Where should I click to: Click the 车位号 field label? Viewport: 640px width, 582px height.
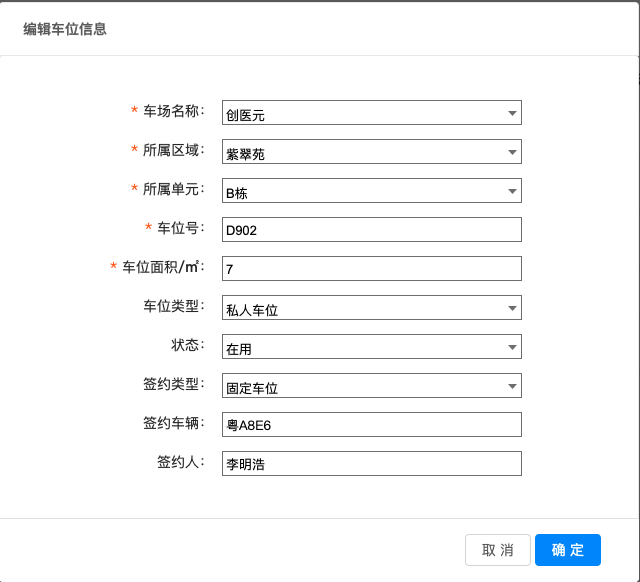(181, 228)
